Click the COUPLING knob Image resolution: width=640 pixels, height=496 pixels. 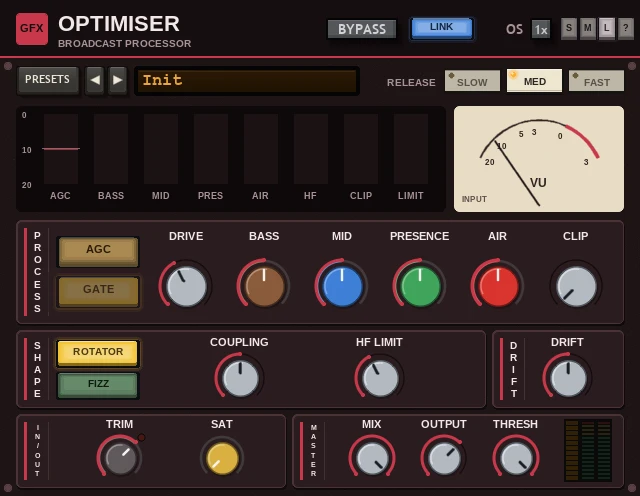tap(240, 378)
